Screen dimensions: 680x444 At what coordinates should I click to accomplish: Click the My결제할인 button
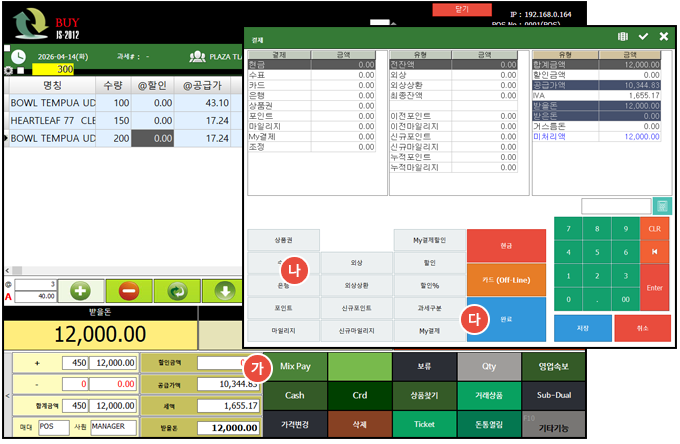[429, 240]
